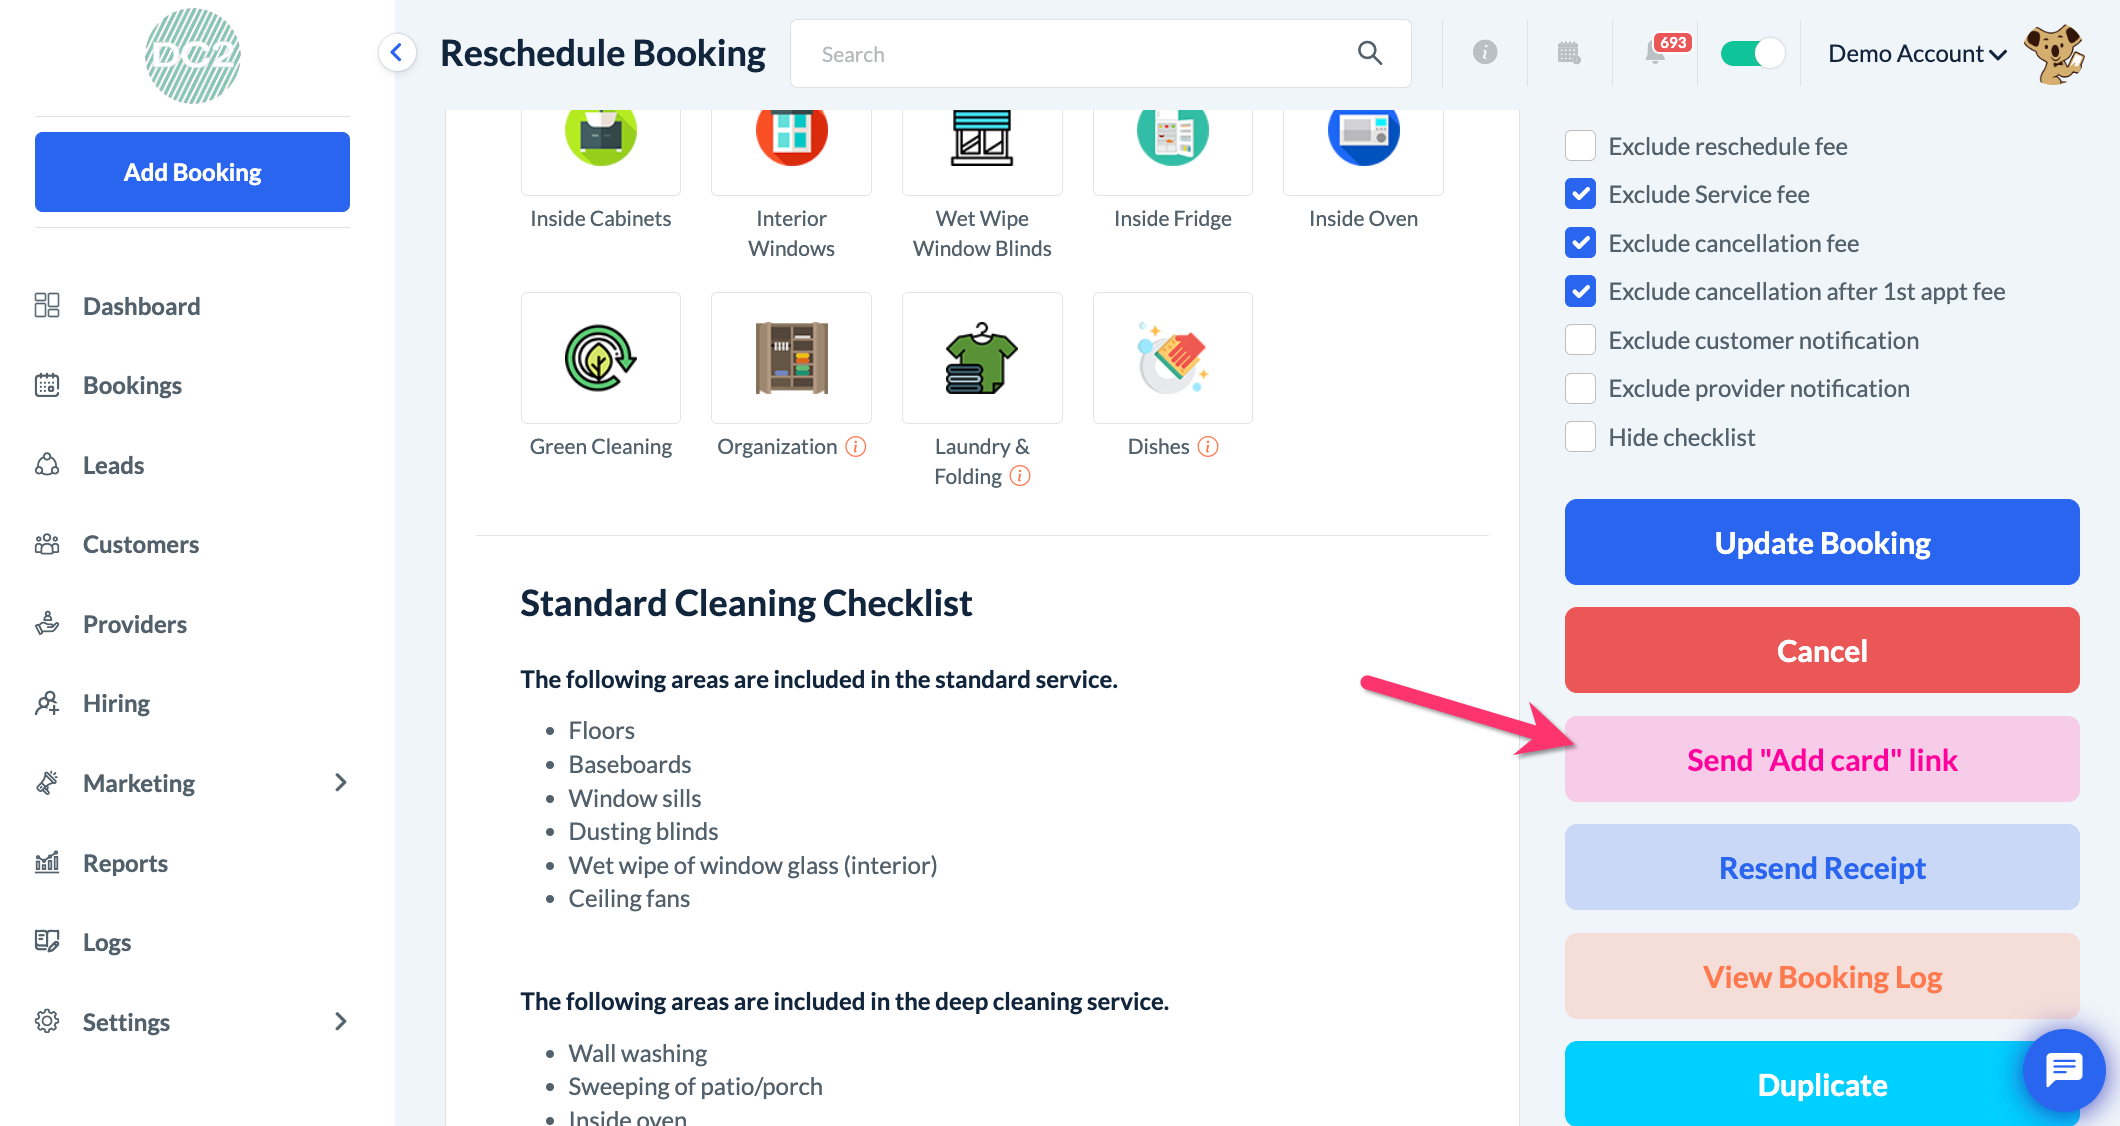The image size is (2120, 1126).
Task: Open the live chat bubble icon
Action: pyautogui.click(x=2064, y=1069)
